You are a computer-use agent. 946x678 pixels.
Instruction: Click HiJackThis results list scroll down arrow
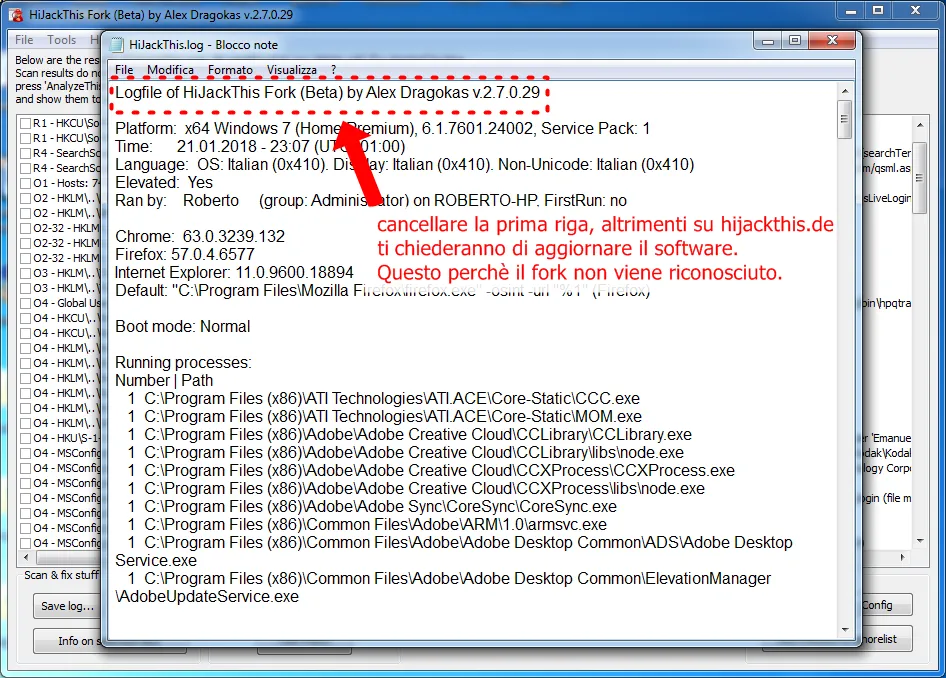920,540
